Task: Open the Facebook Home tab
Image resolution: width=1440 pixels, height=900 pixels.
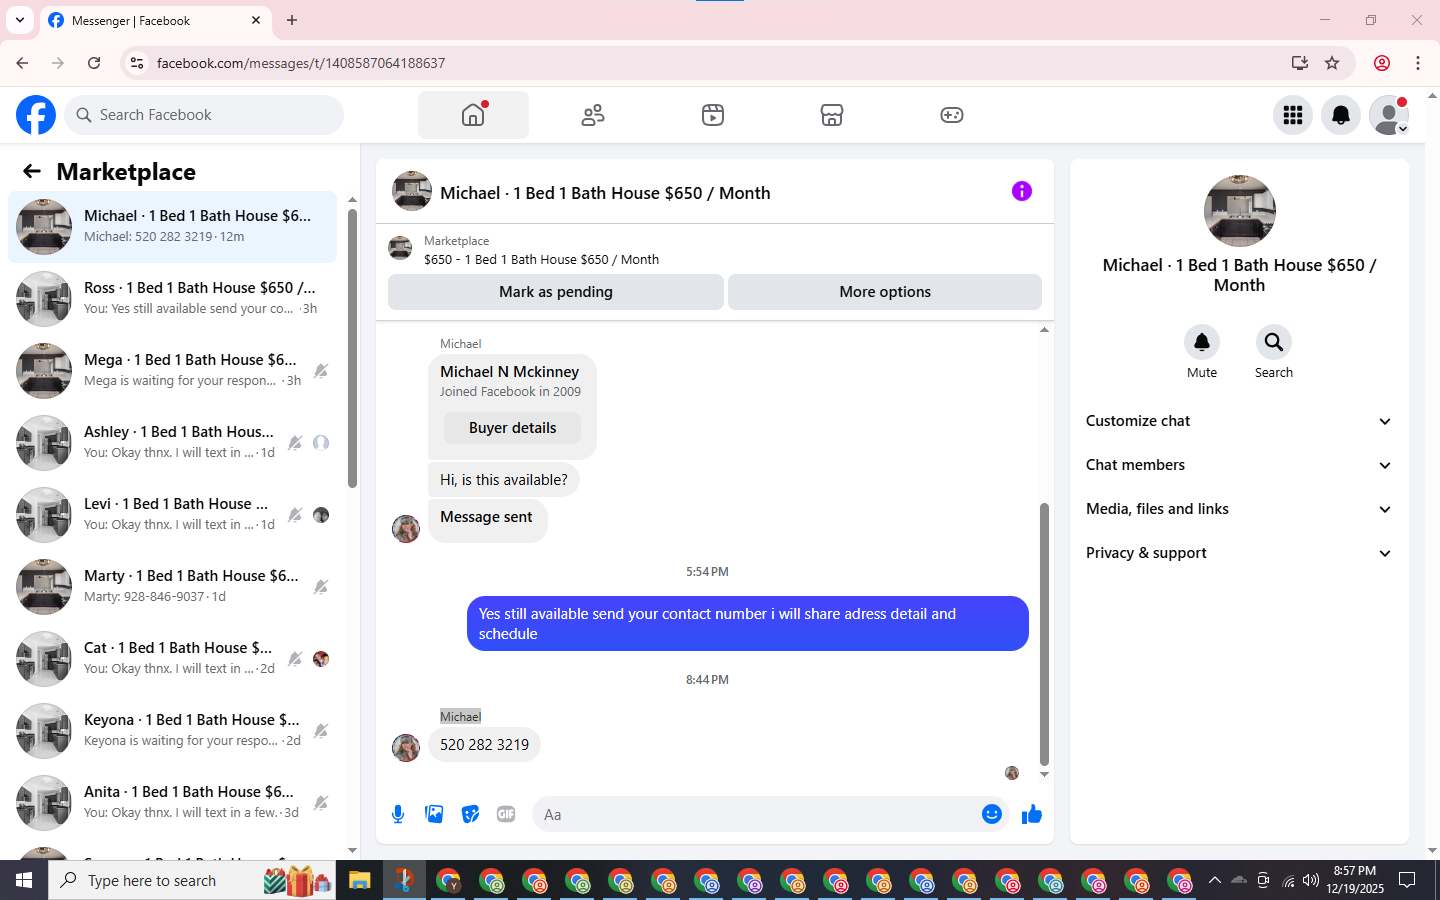Action: (473, 115)
